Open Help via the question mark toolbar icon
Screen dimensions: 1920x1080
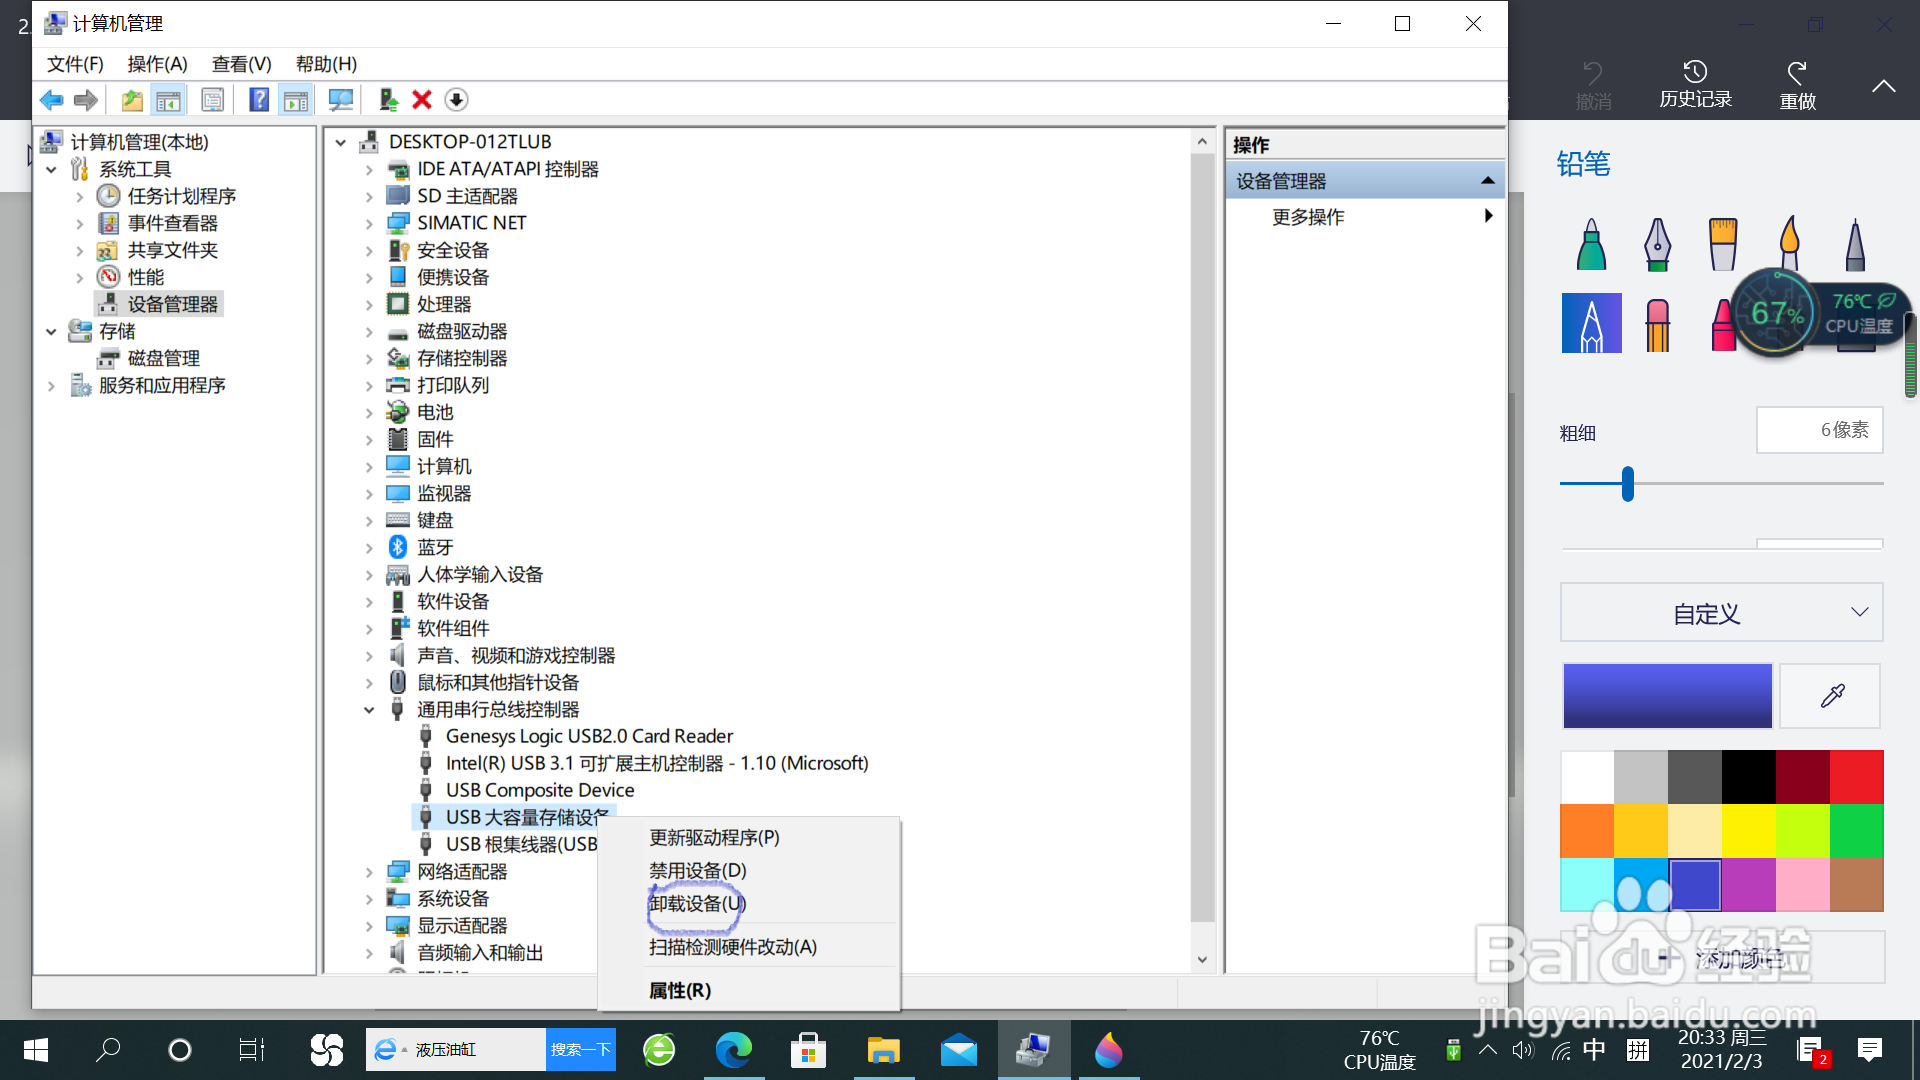point(258,99)
